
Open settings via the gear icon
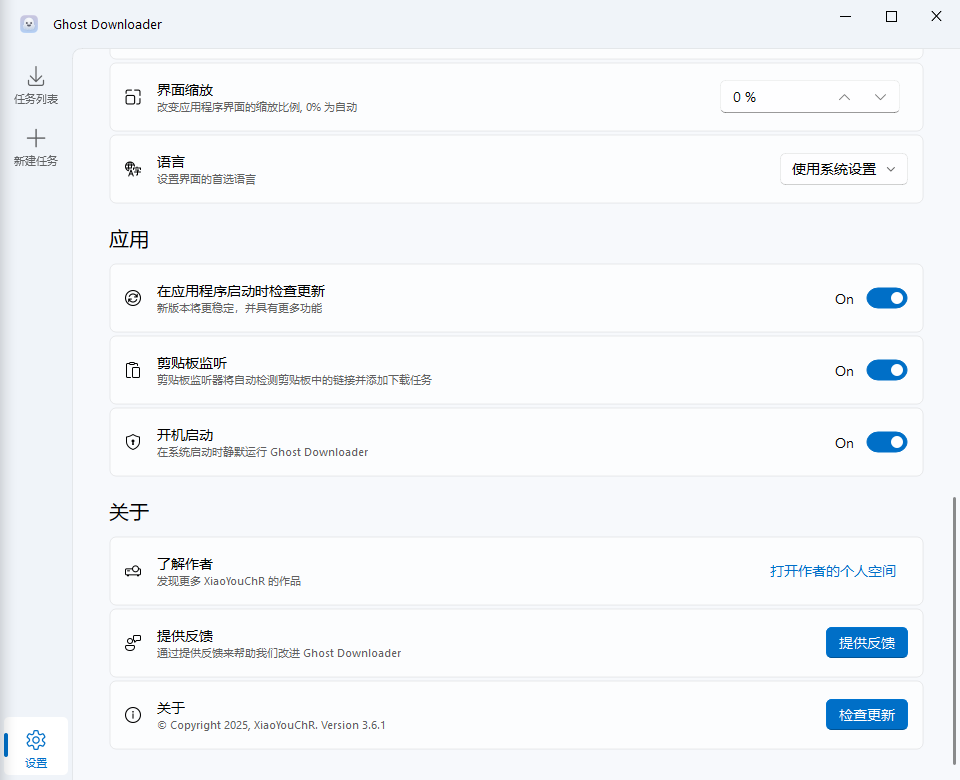tap(36, 739)
